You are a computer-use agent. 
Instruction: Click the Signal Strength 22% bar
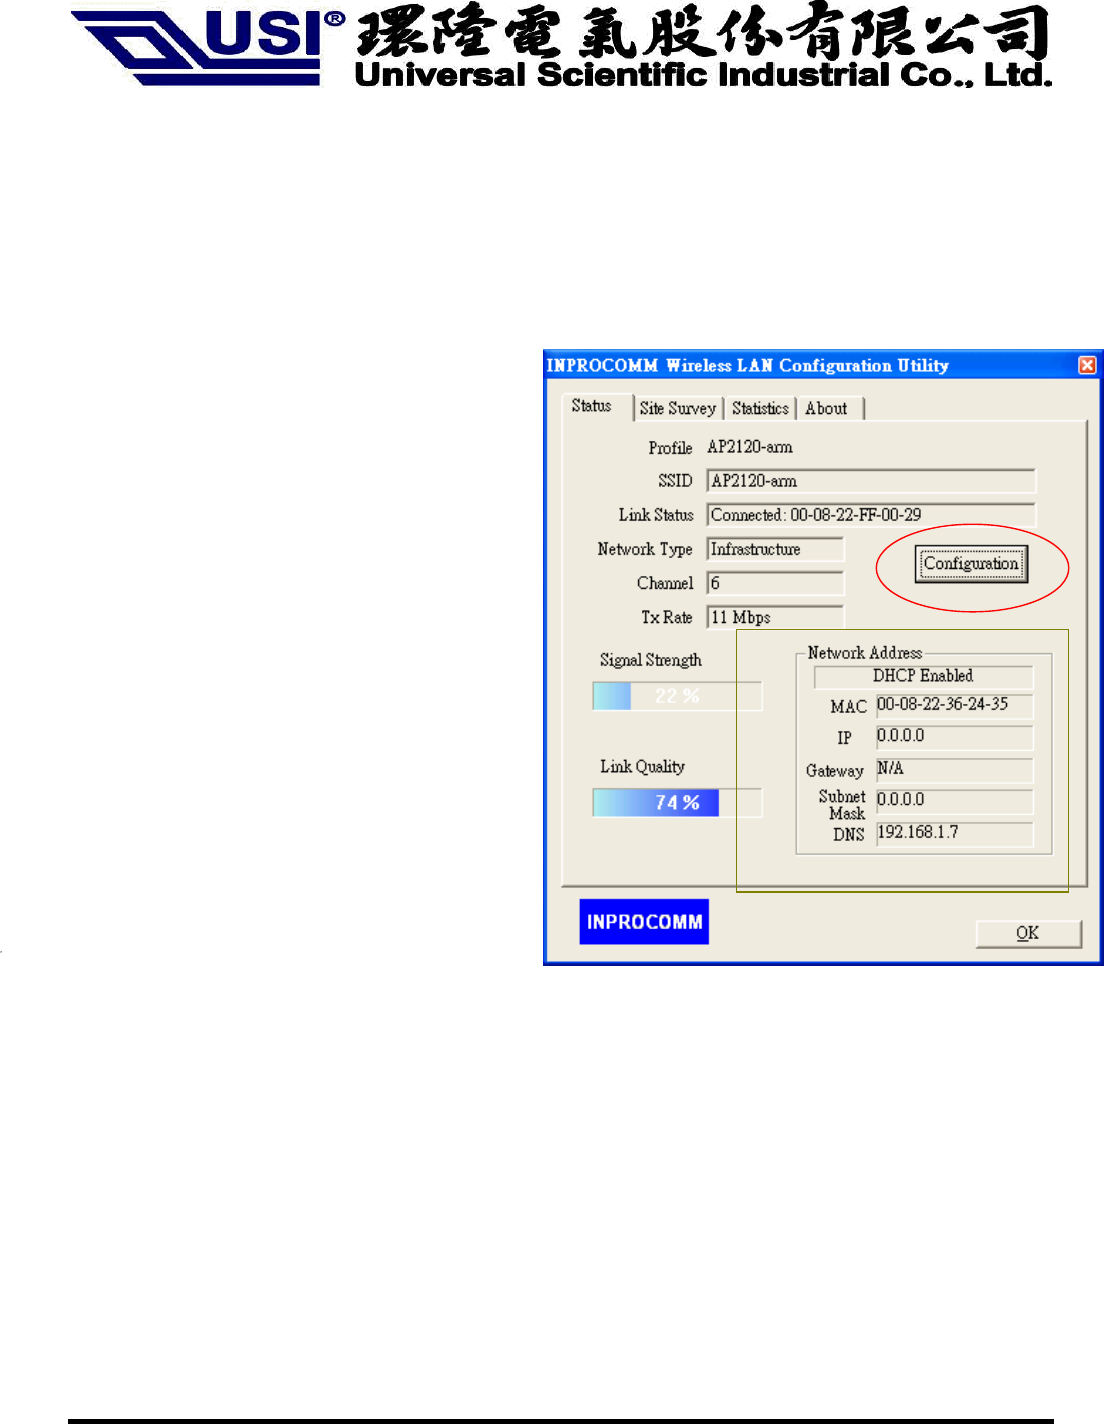[x=677, y=696]
